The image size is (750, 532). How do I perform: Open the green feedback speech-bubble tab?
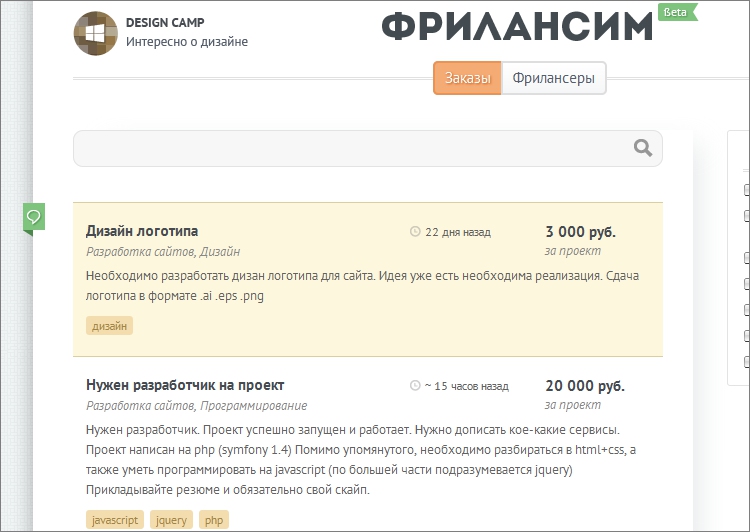pyautogui.click(x=34, y=218)
